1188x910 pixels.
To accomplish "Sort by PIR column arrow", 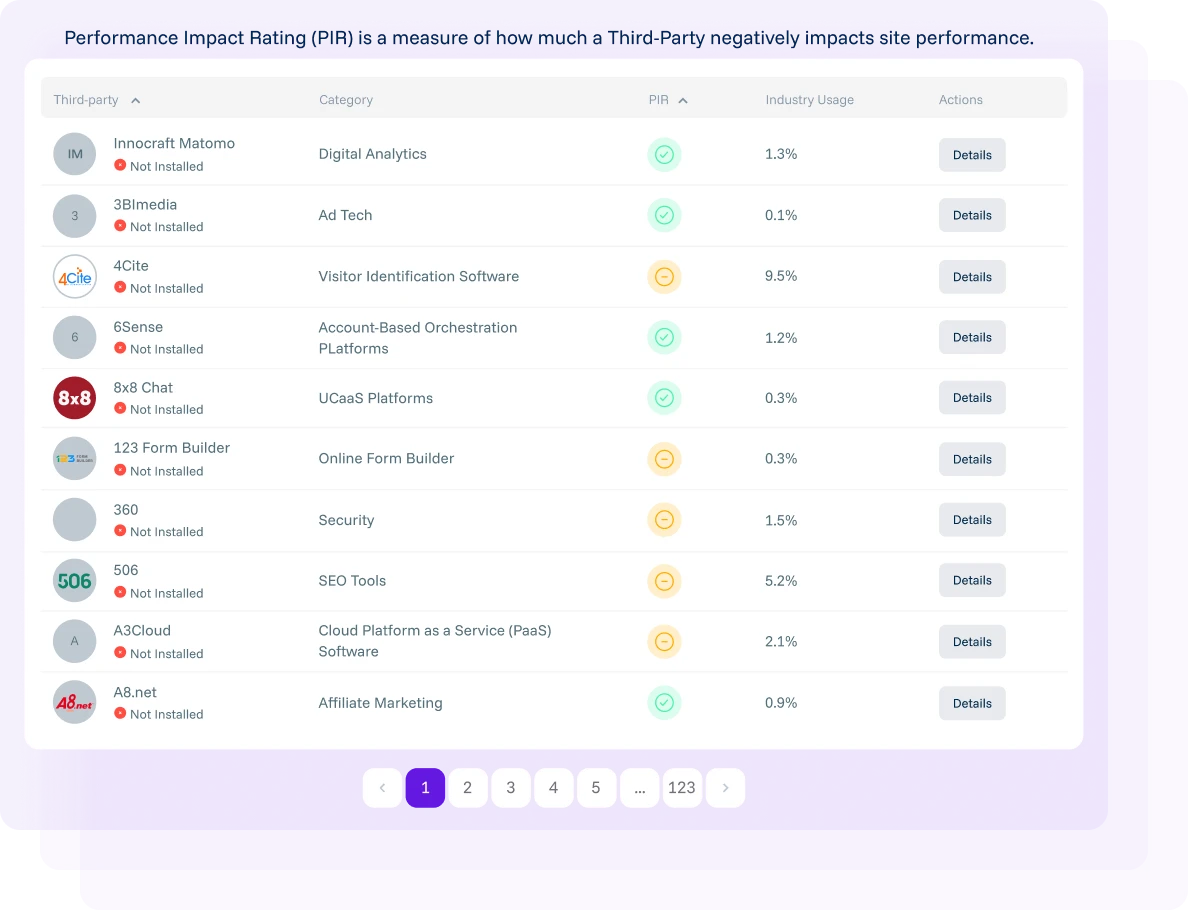I will [x=683, y=100].
